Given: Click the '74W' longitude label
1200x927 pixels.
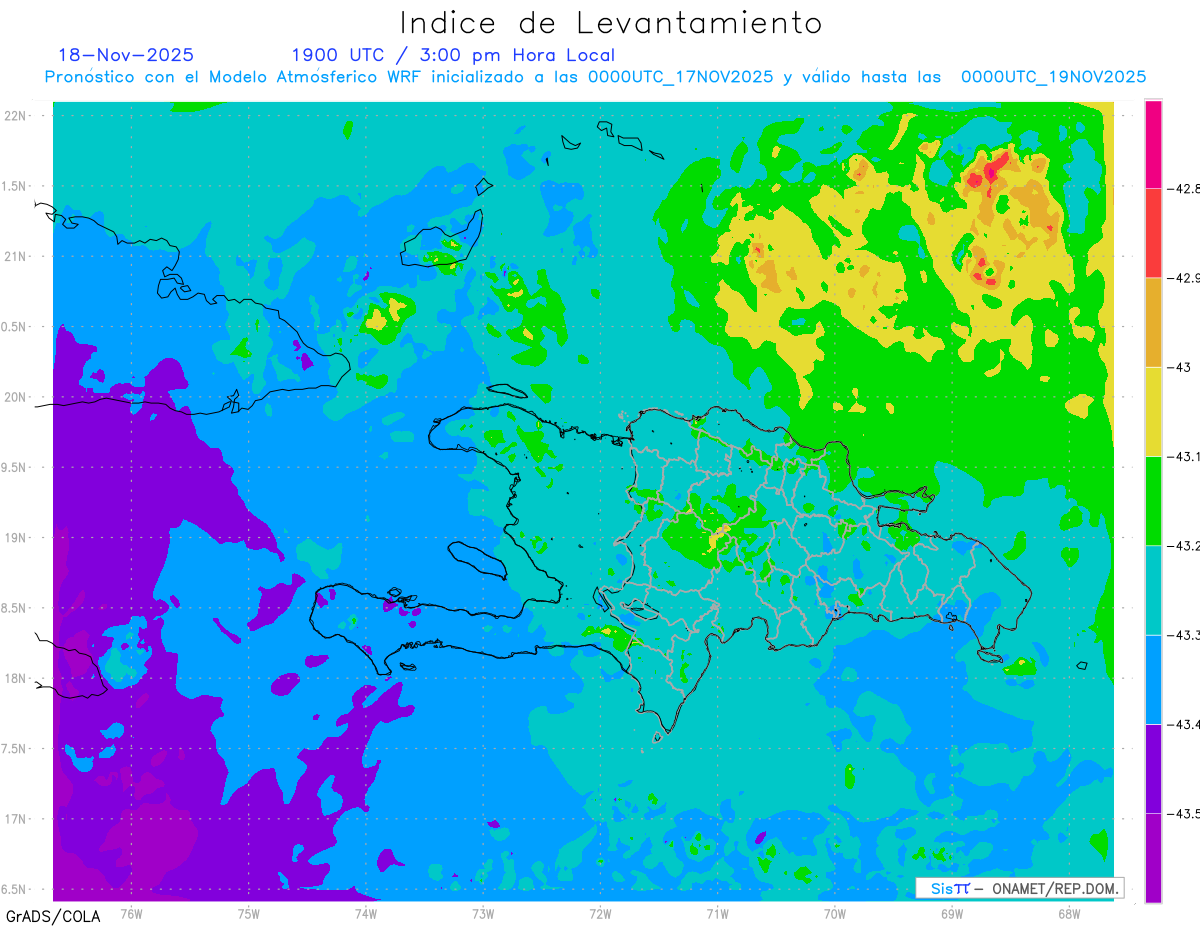Looking at the screenshot, I should point(366,912).
